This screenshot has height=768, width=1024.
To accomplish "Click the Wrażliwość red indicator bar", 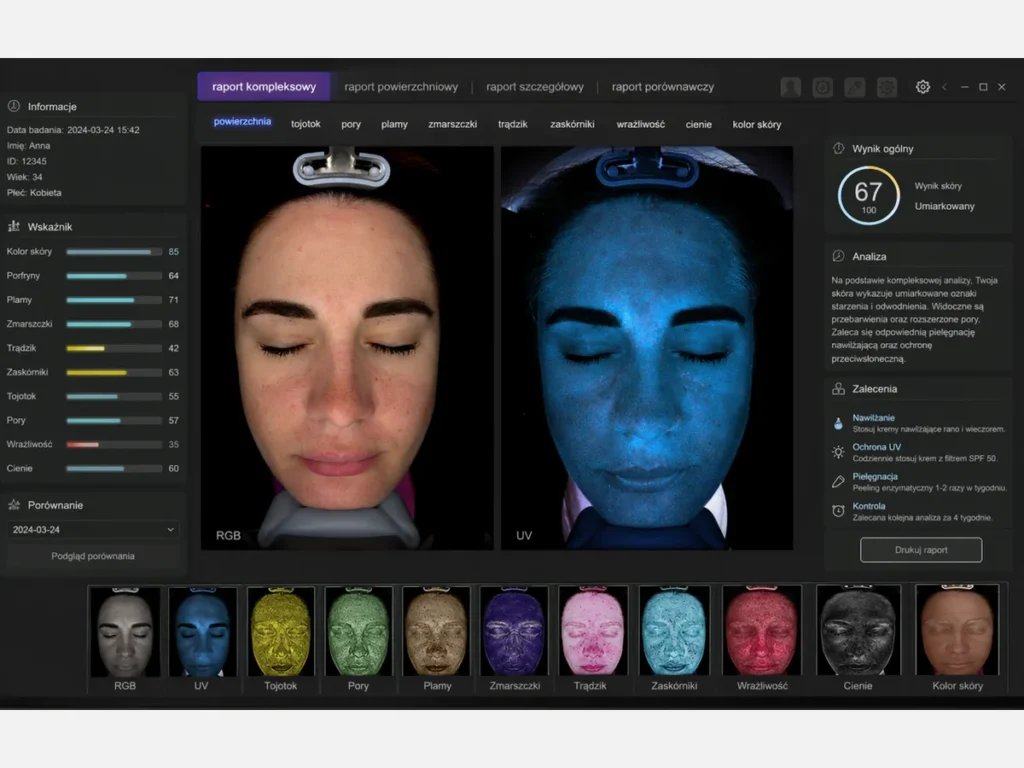I will [114, 445].
